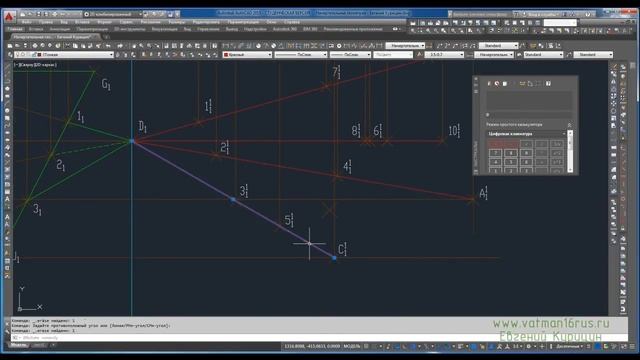Open the Красный color dropdown
Screen dimensions: 640x360
tap(247, 54)
